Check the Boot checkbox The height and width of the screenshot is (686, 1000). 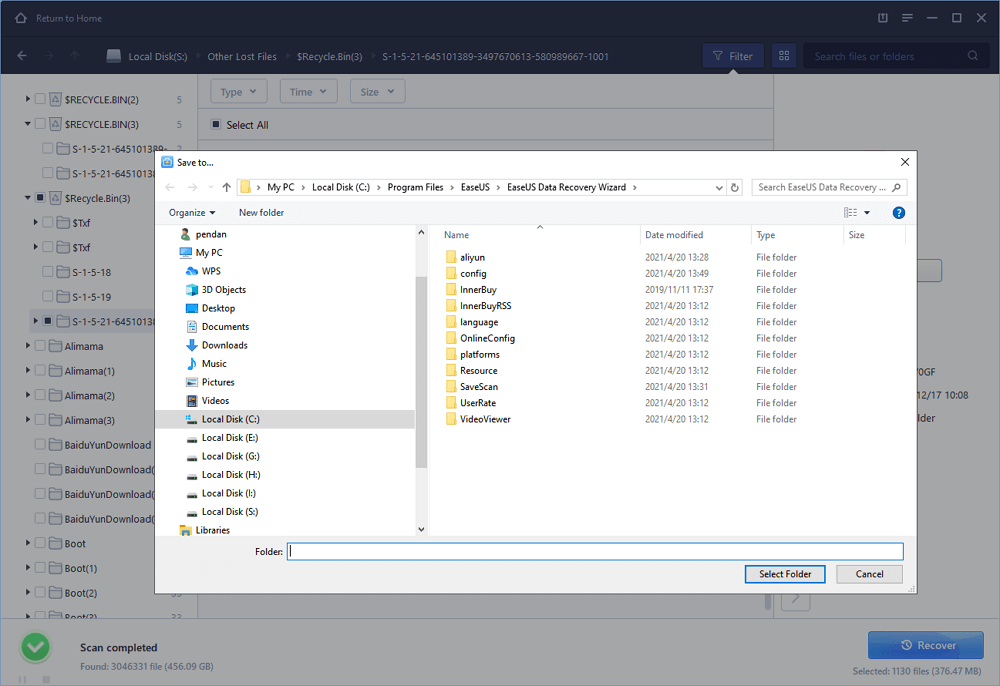pyautogui.click(x=40, y=543)
